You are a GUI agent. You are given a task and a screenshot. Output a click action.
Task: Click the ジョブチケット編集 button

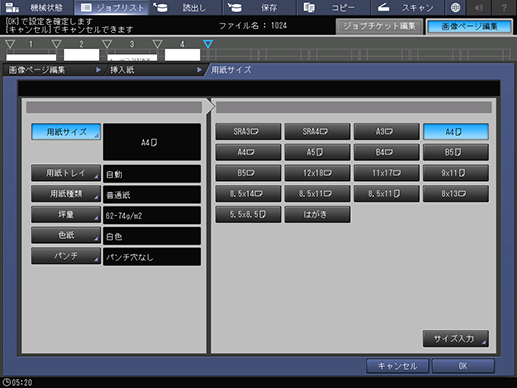[x=379, y=26]
